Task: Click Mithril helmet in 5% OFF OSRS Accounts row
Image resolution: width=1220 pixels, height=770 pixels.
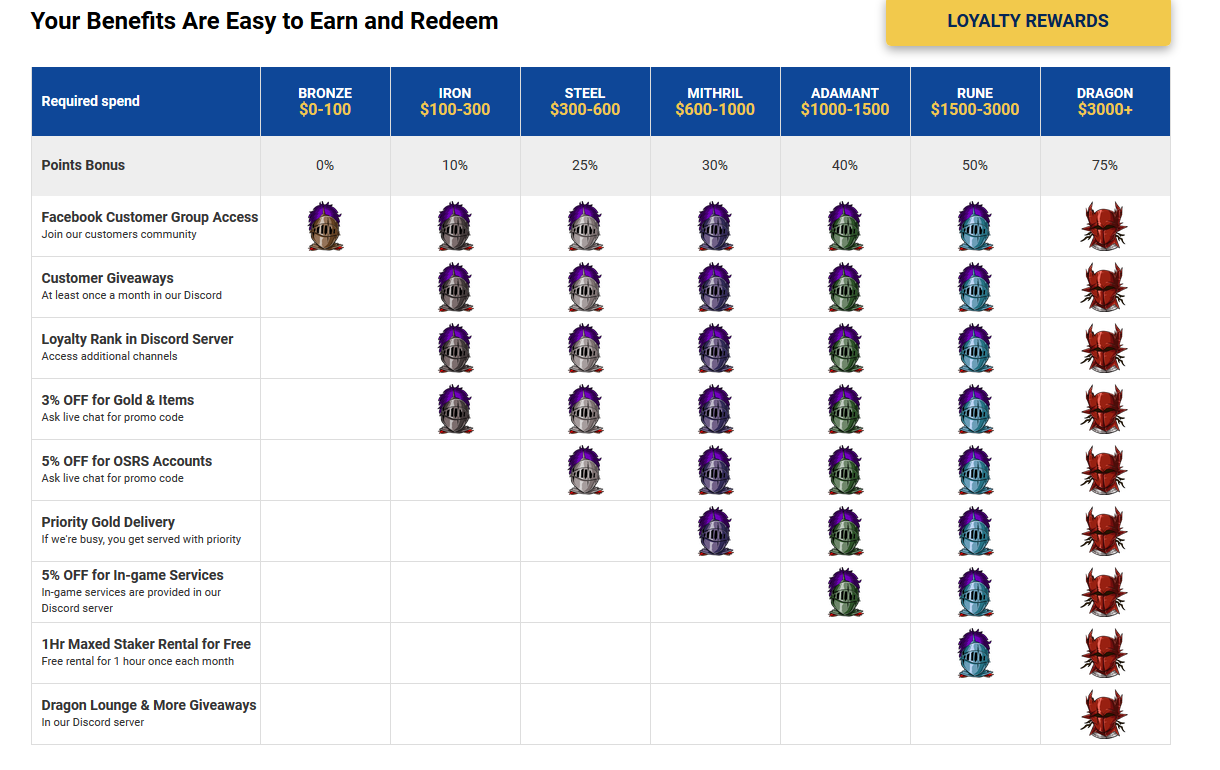Action: click(x=715, y=470)
